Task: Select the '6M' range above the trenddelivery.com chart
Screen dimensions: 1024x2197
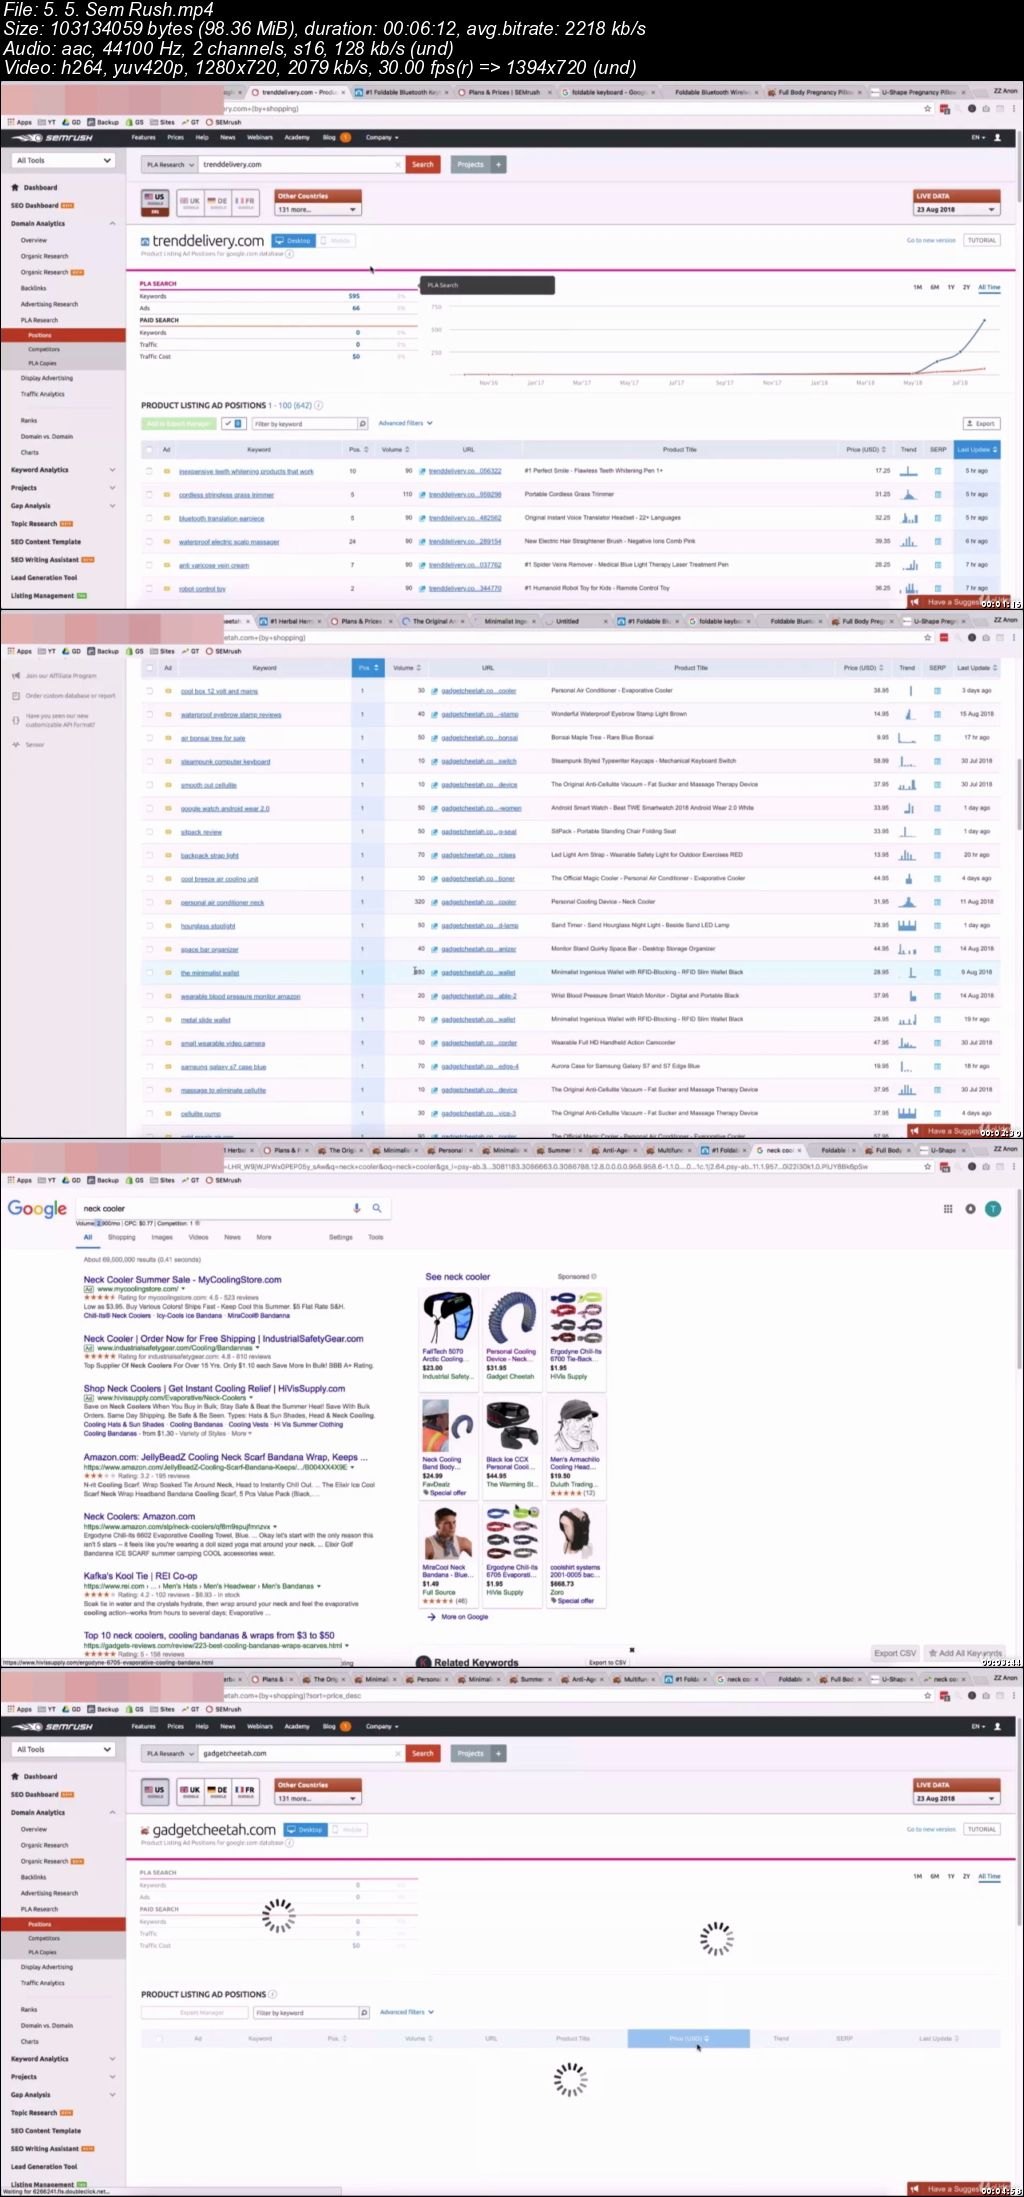Action: (934, 287)
